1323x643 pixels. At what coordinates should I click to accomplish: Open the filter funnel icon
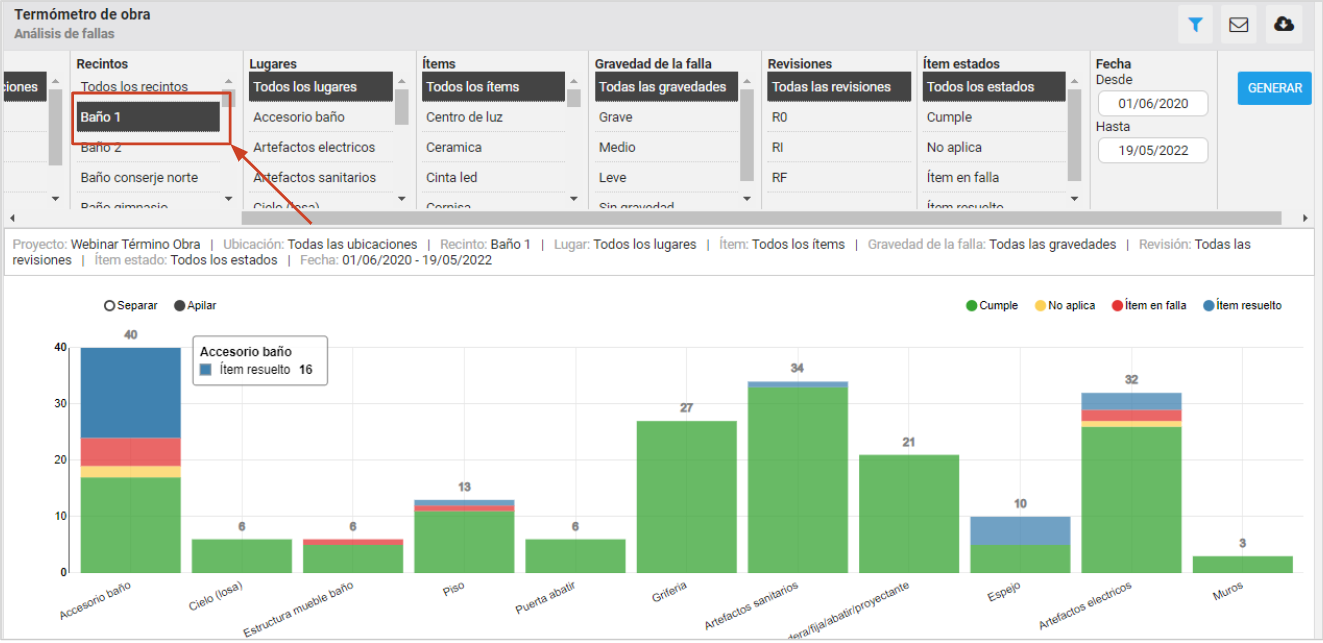1195,24
